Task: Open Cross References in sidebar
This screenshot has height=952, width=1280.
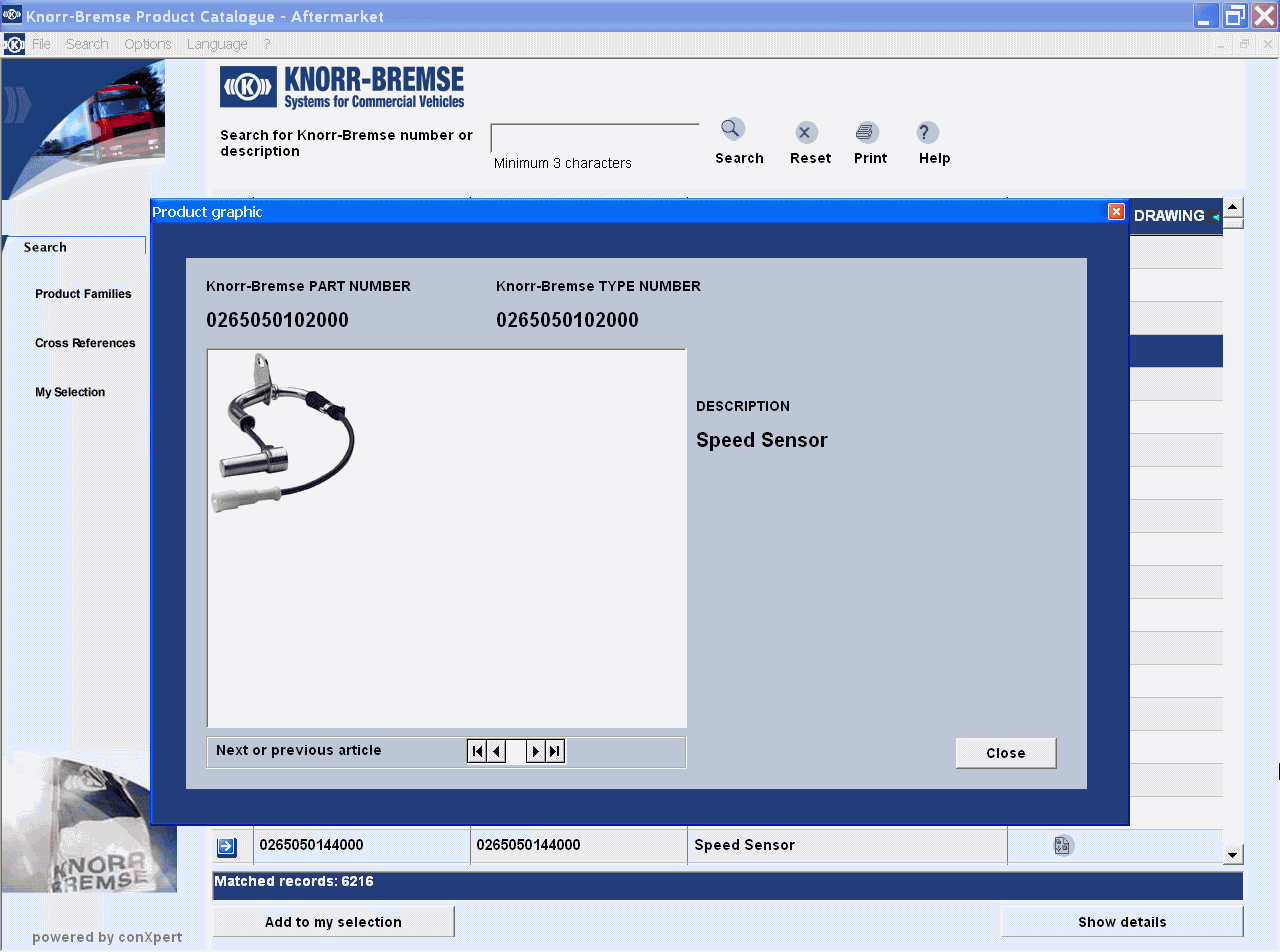Action: coord(85,343)
